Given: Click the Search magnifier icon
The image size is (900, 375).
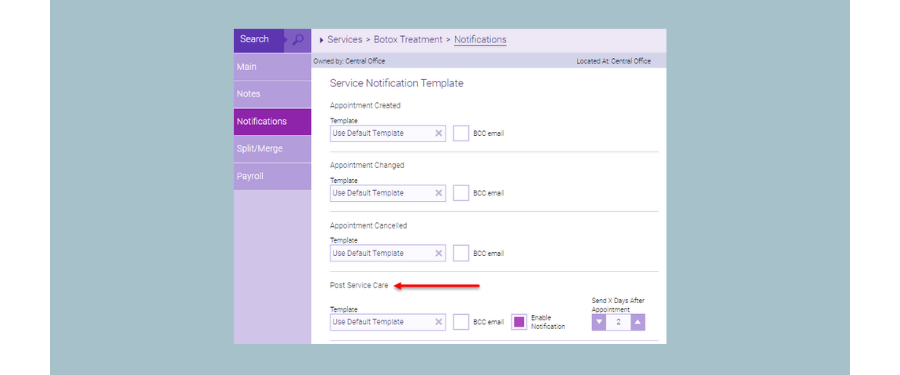Looking at the screenshot, I should click(298, 40).
